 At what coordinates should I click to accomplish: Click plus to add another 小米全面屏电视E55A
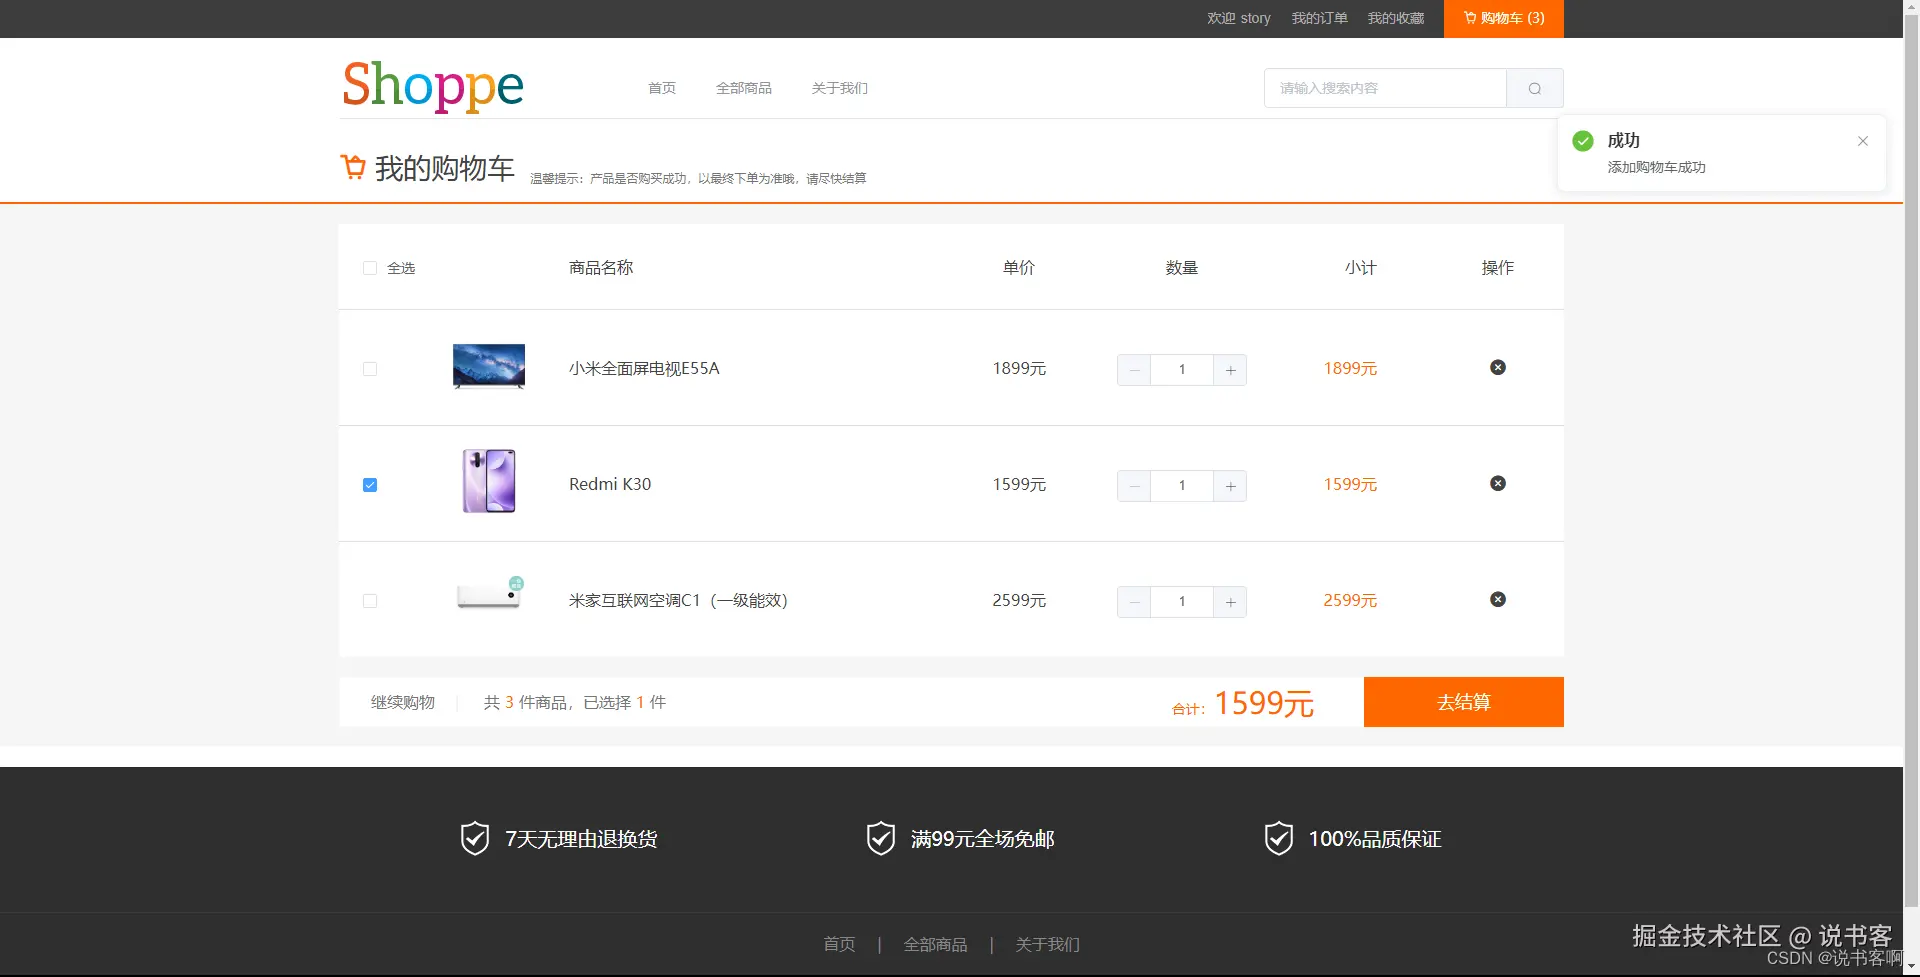pos(1230,370)
